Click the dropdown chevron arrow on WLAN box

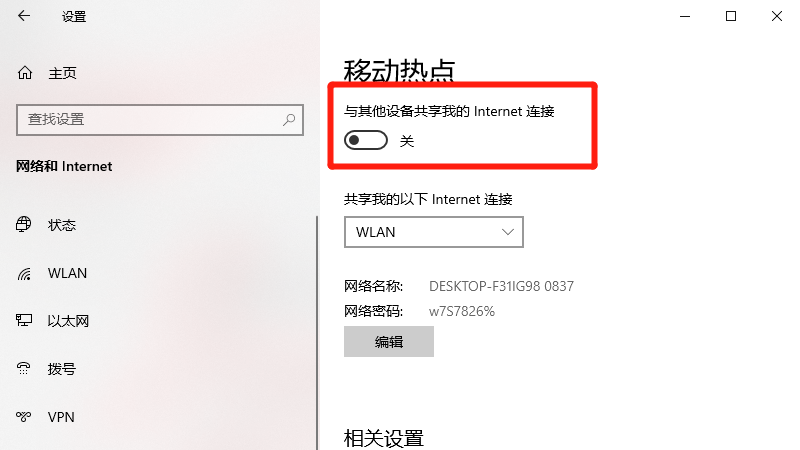tap(508, 232)
